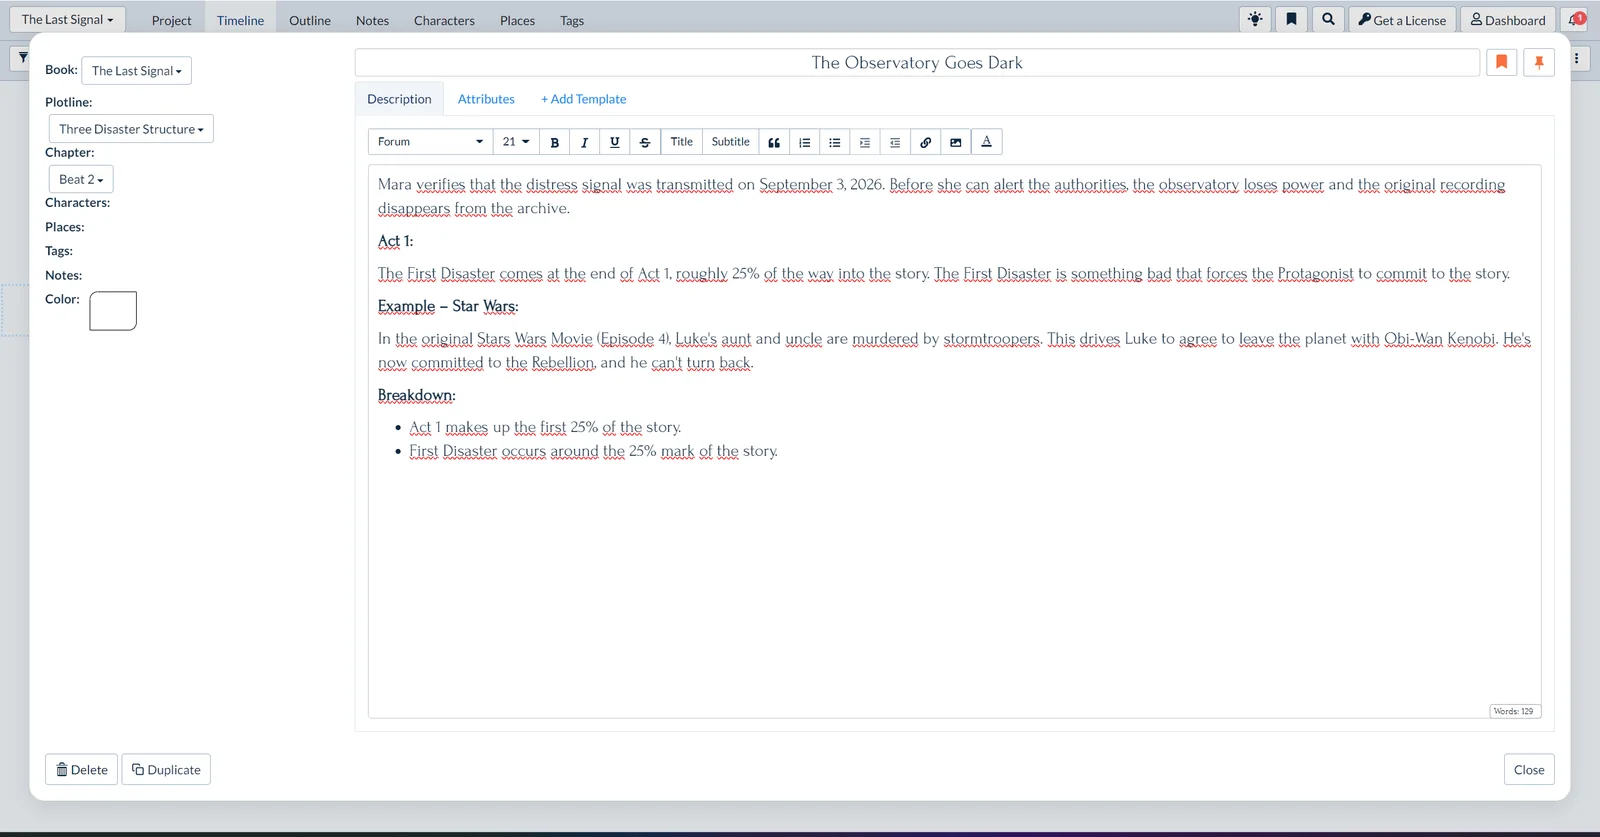Open search with magnifier icon
Screen dimensions: 1600x837
coord(1328,19)
